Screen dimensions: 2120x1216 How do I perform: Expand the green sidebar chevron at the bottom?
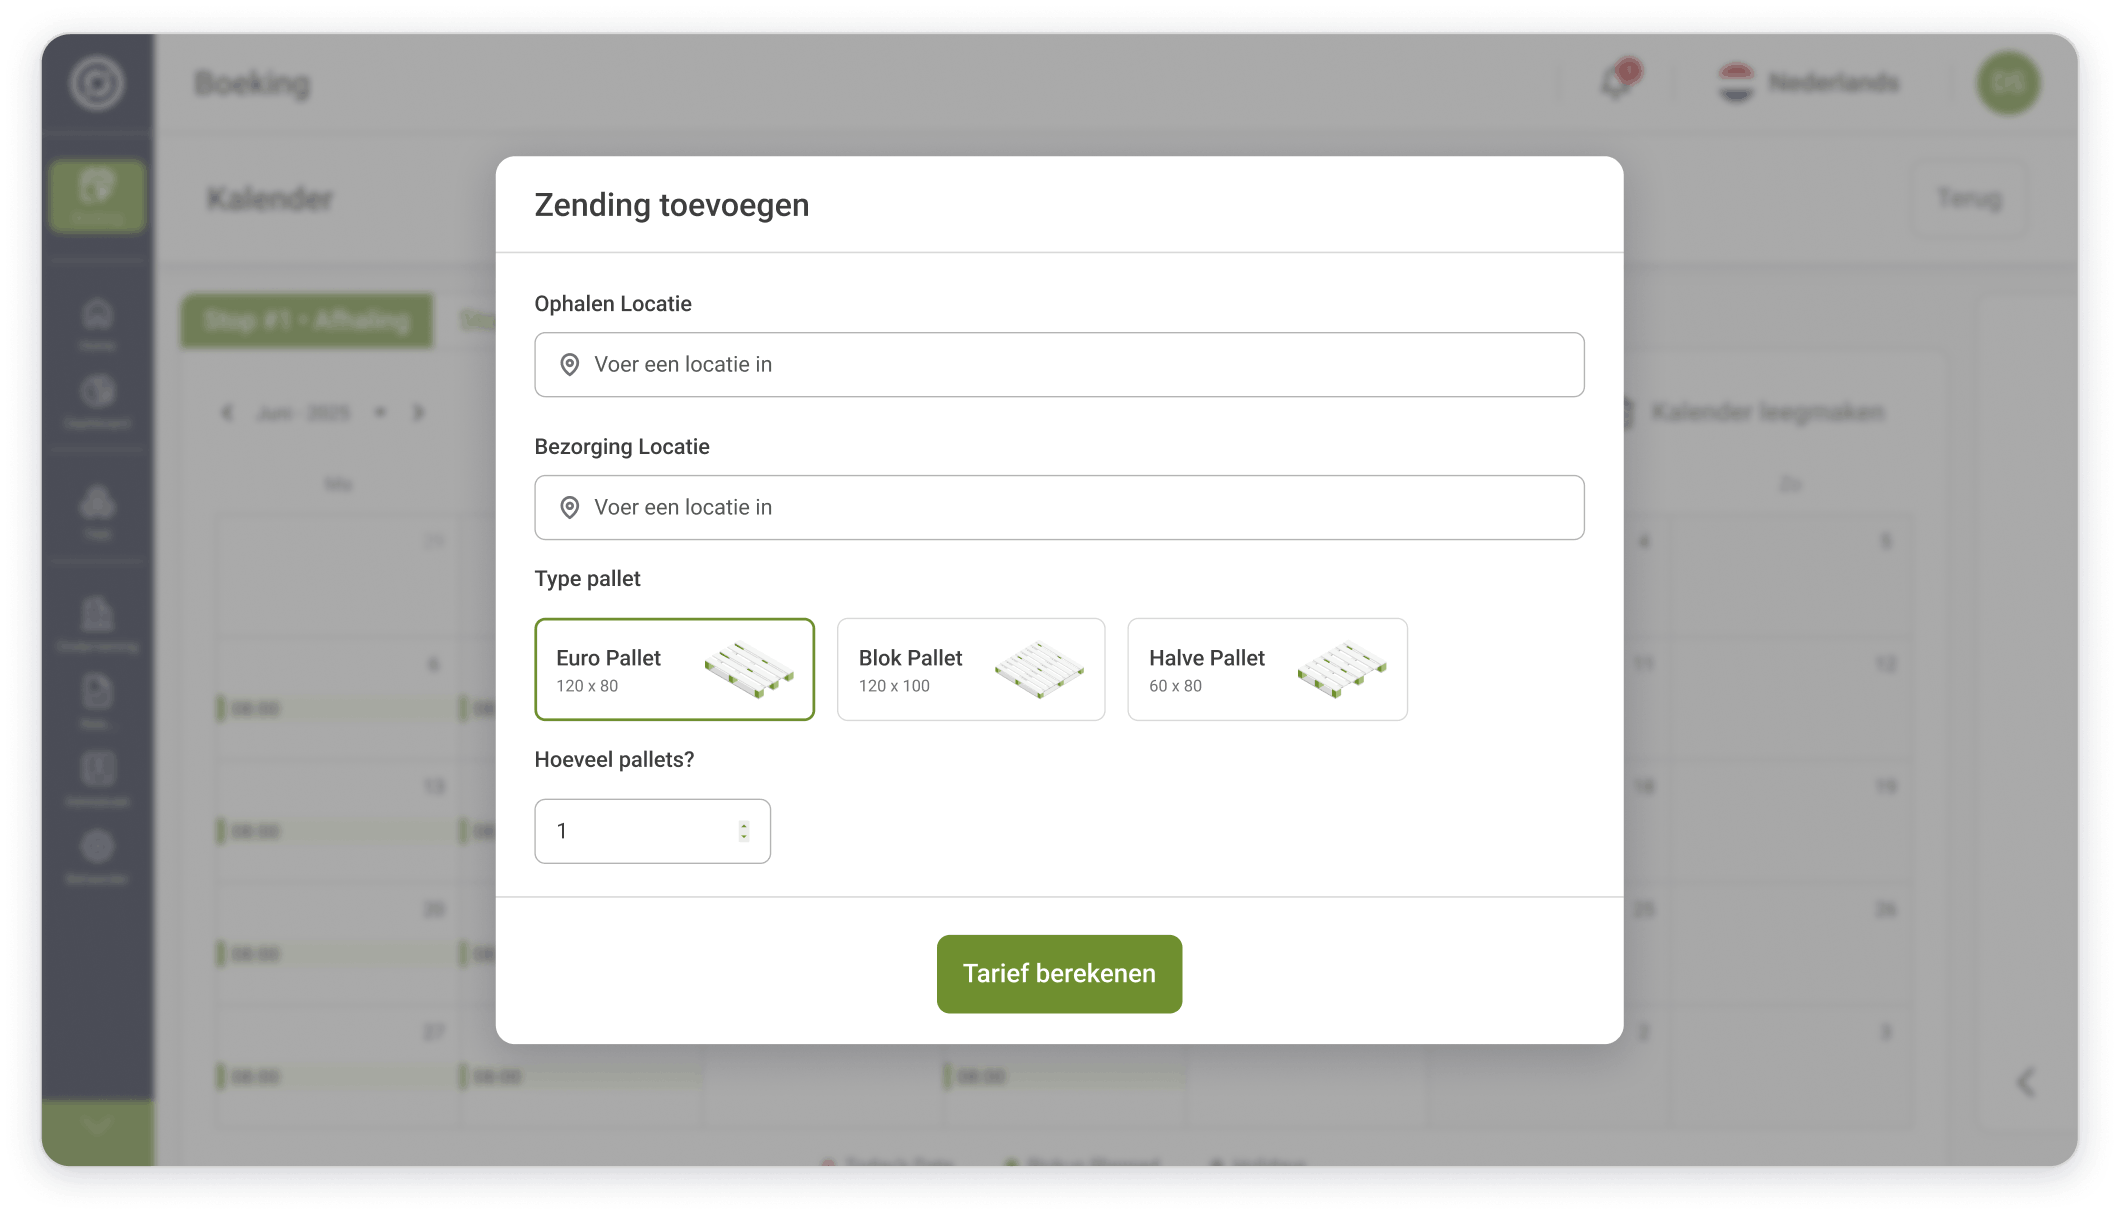coord(97,1125)
